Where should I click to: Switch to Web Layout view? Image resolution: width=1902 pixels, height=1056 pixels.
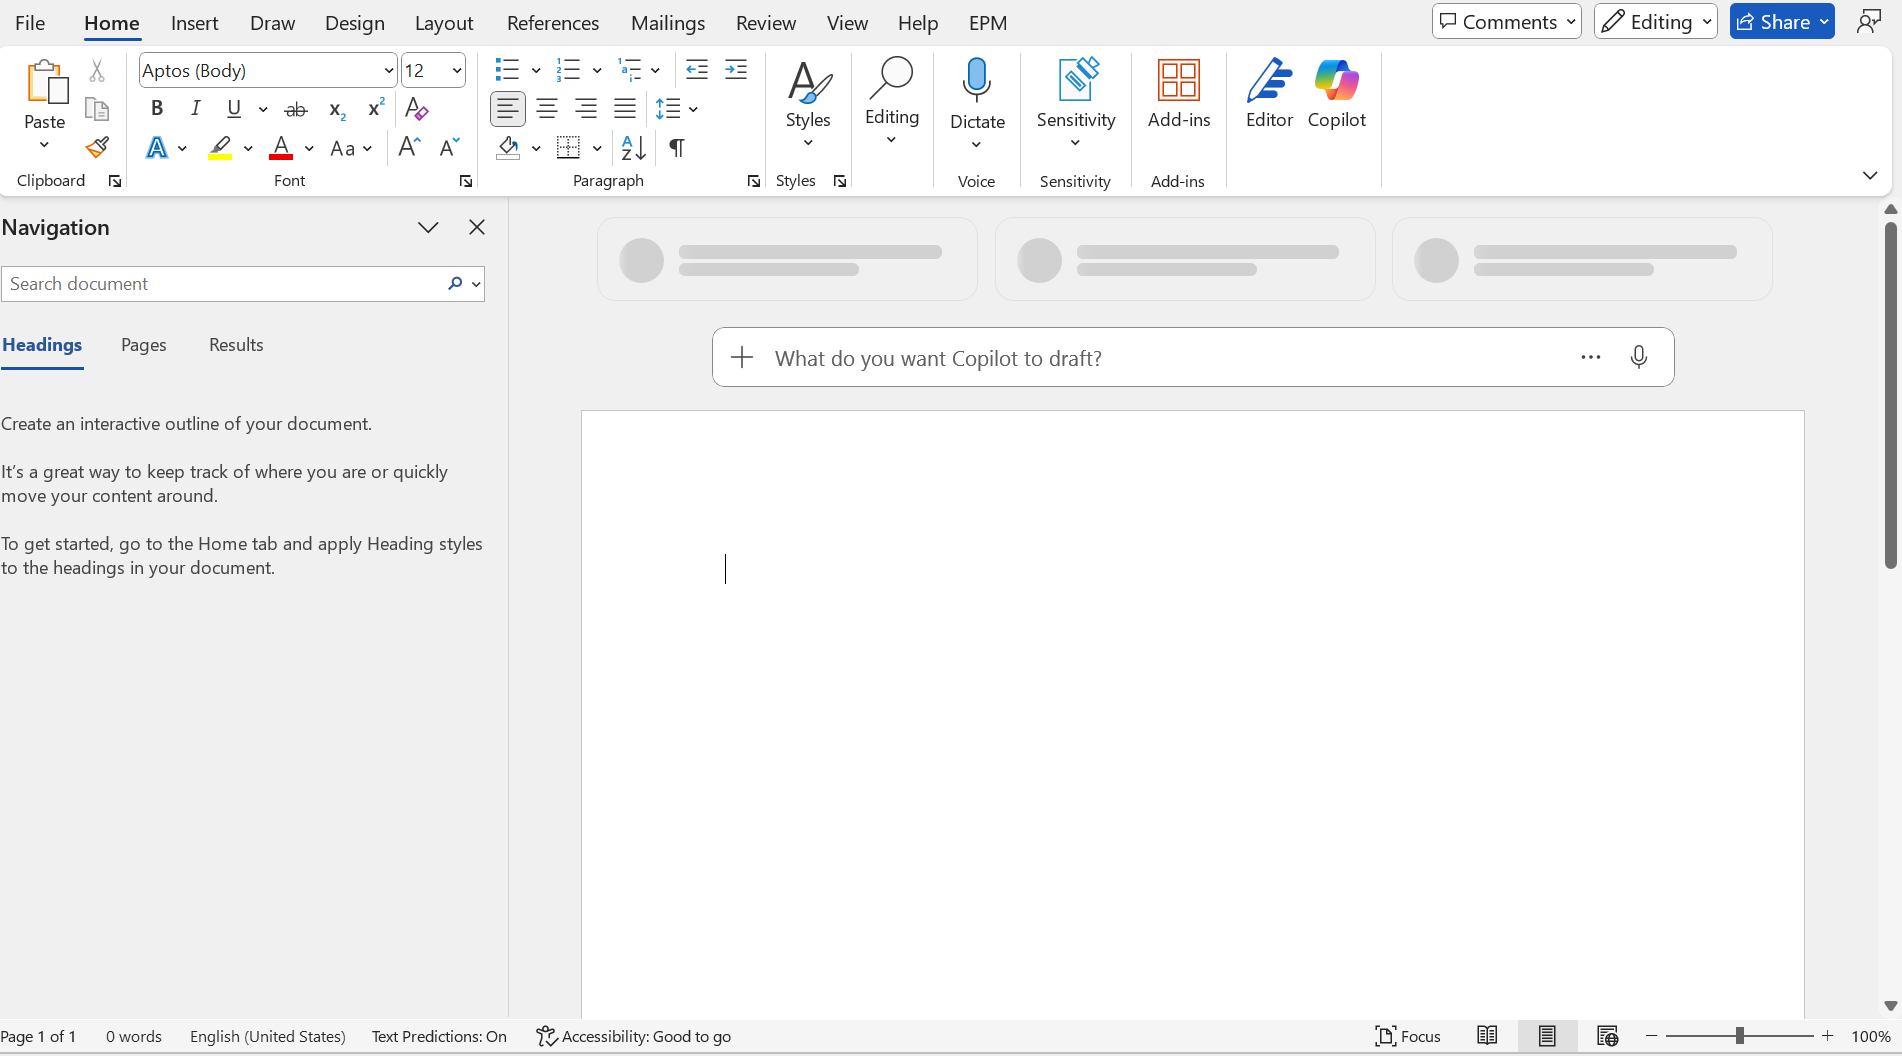pos(1607,1036)
